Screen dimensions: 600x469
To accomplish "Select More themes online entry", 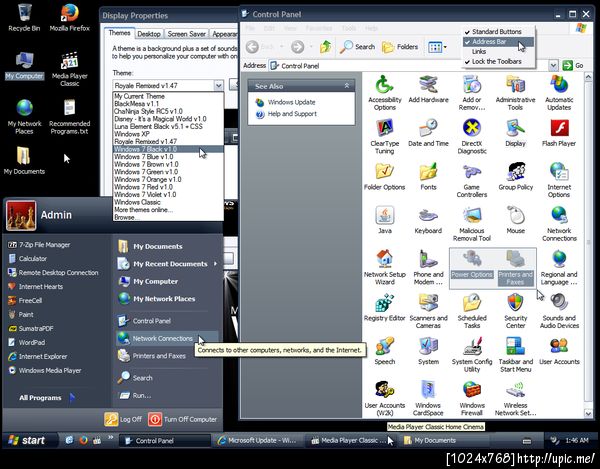I will point(168,210).
